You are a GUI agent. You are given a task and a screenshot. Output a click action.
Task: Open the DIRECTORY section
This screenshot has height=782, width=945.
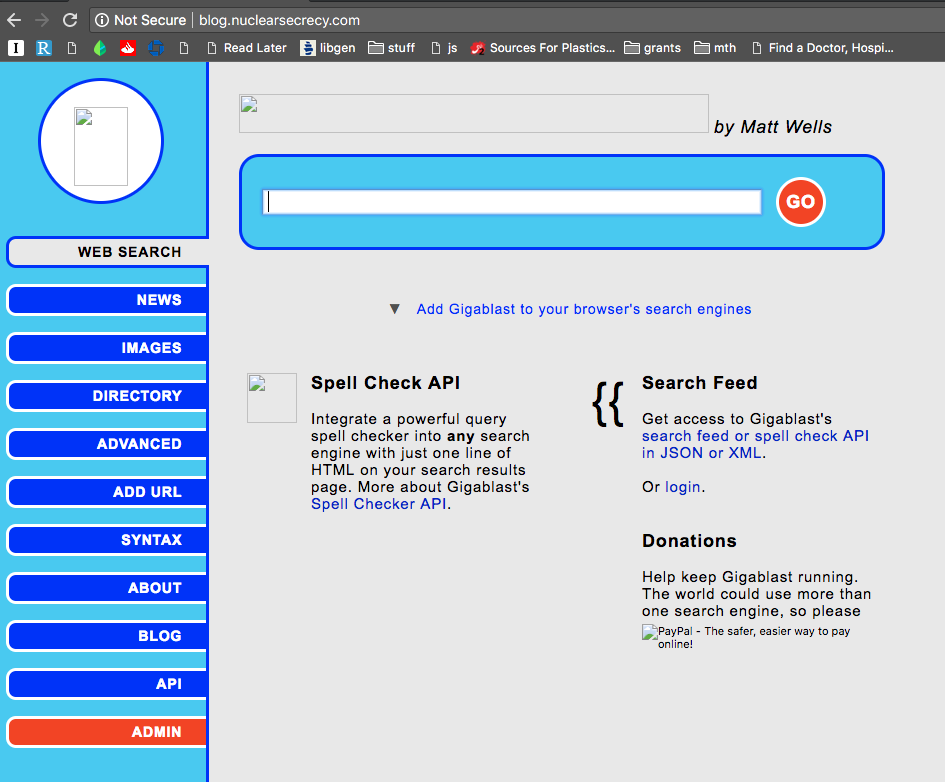point(107,396)
